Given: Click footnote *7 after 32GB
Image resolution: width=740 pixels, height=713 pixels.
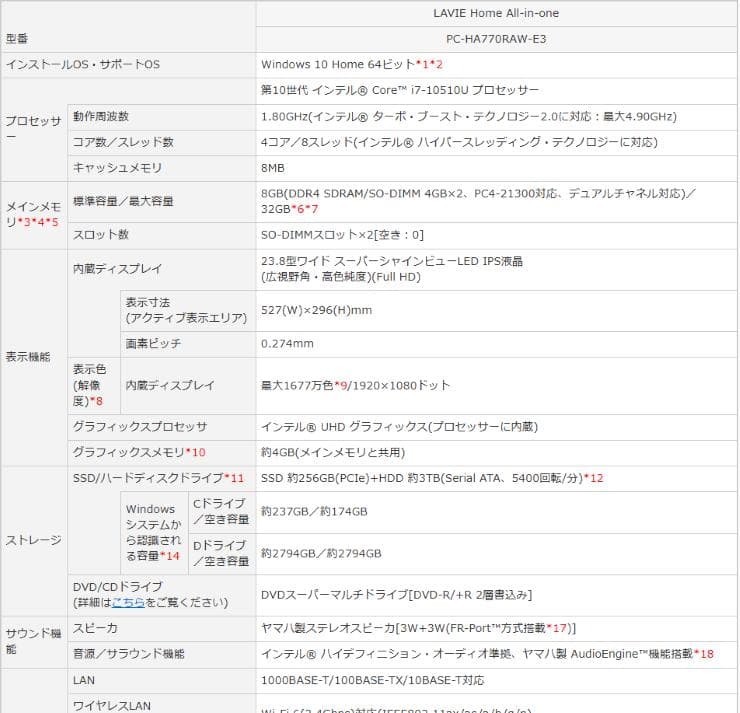Looking at the screenshot, I should pos(311,209).
